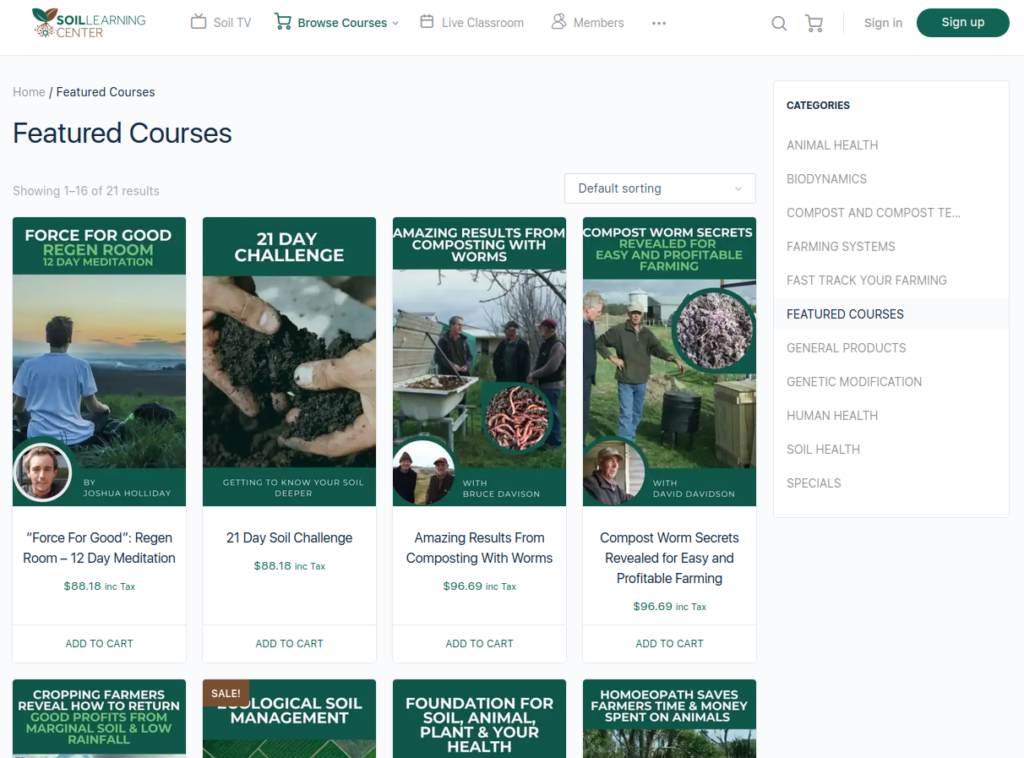
Task: Open the shopping cart icon in header
Action: (x=814, y=23)
